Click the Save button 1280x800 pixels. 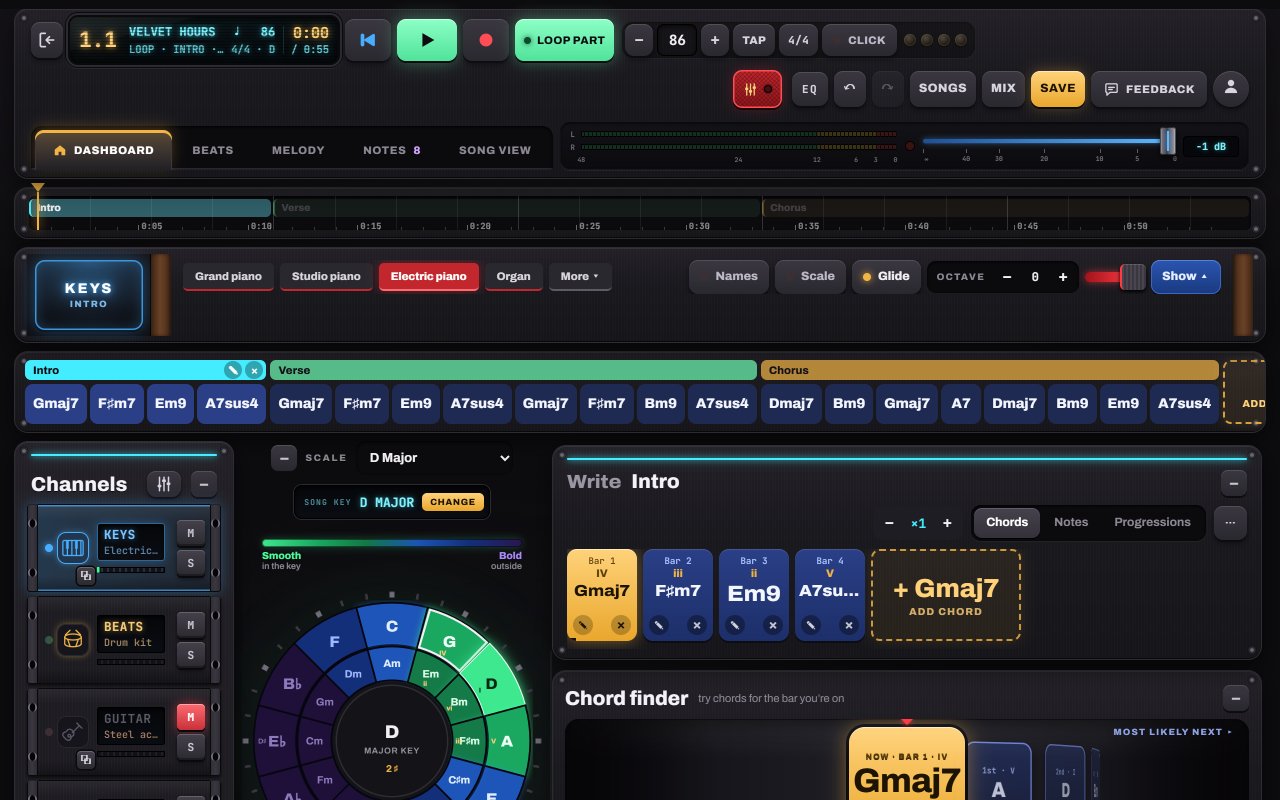tap(1057, 89)
